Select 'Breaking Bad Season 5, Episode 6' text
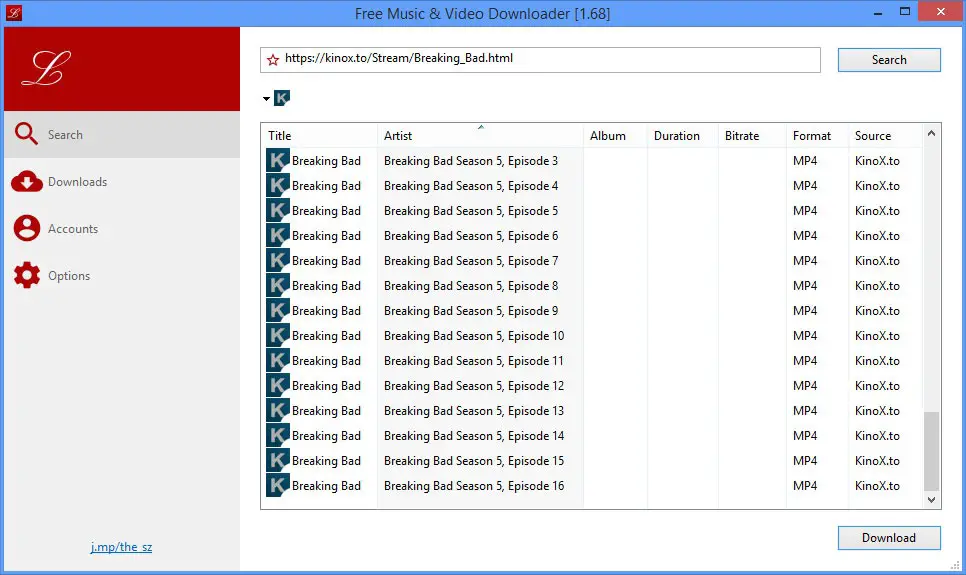The width and height of the screenshot is (966, 575). click(x=471, y=236)
